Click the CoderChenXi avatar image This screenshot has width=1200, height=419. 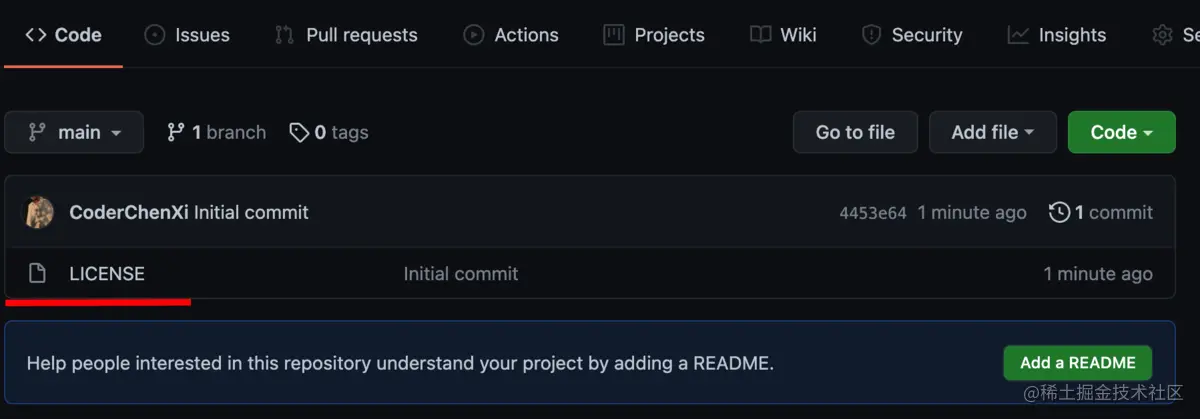[39, 213]
